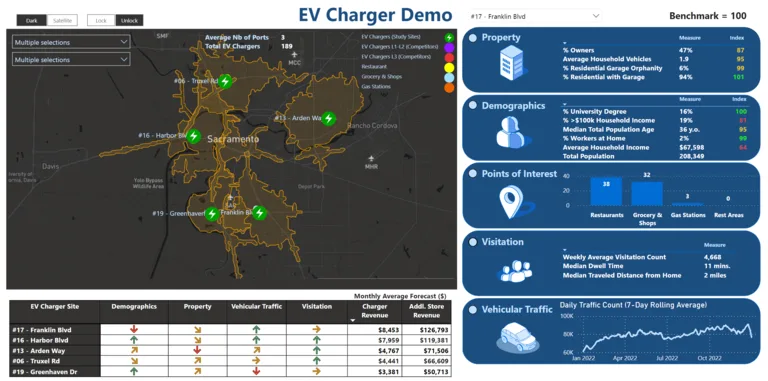Viewport: 768px width, 381px height.
Task: Select the #06 - Truxel Rd table row
Action: pos(230,361)
